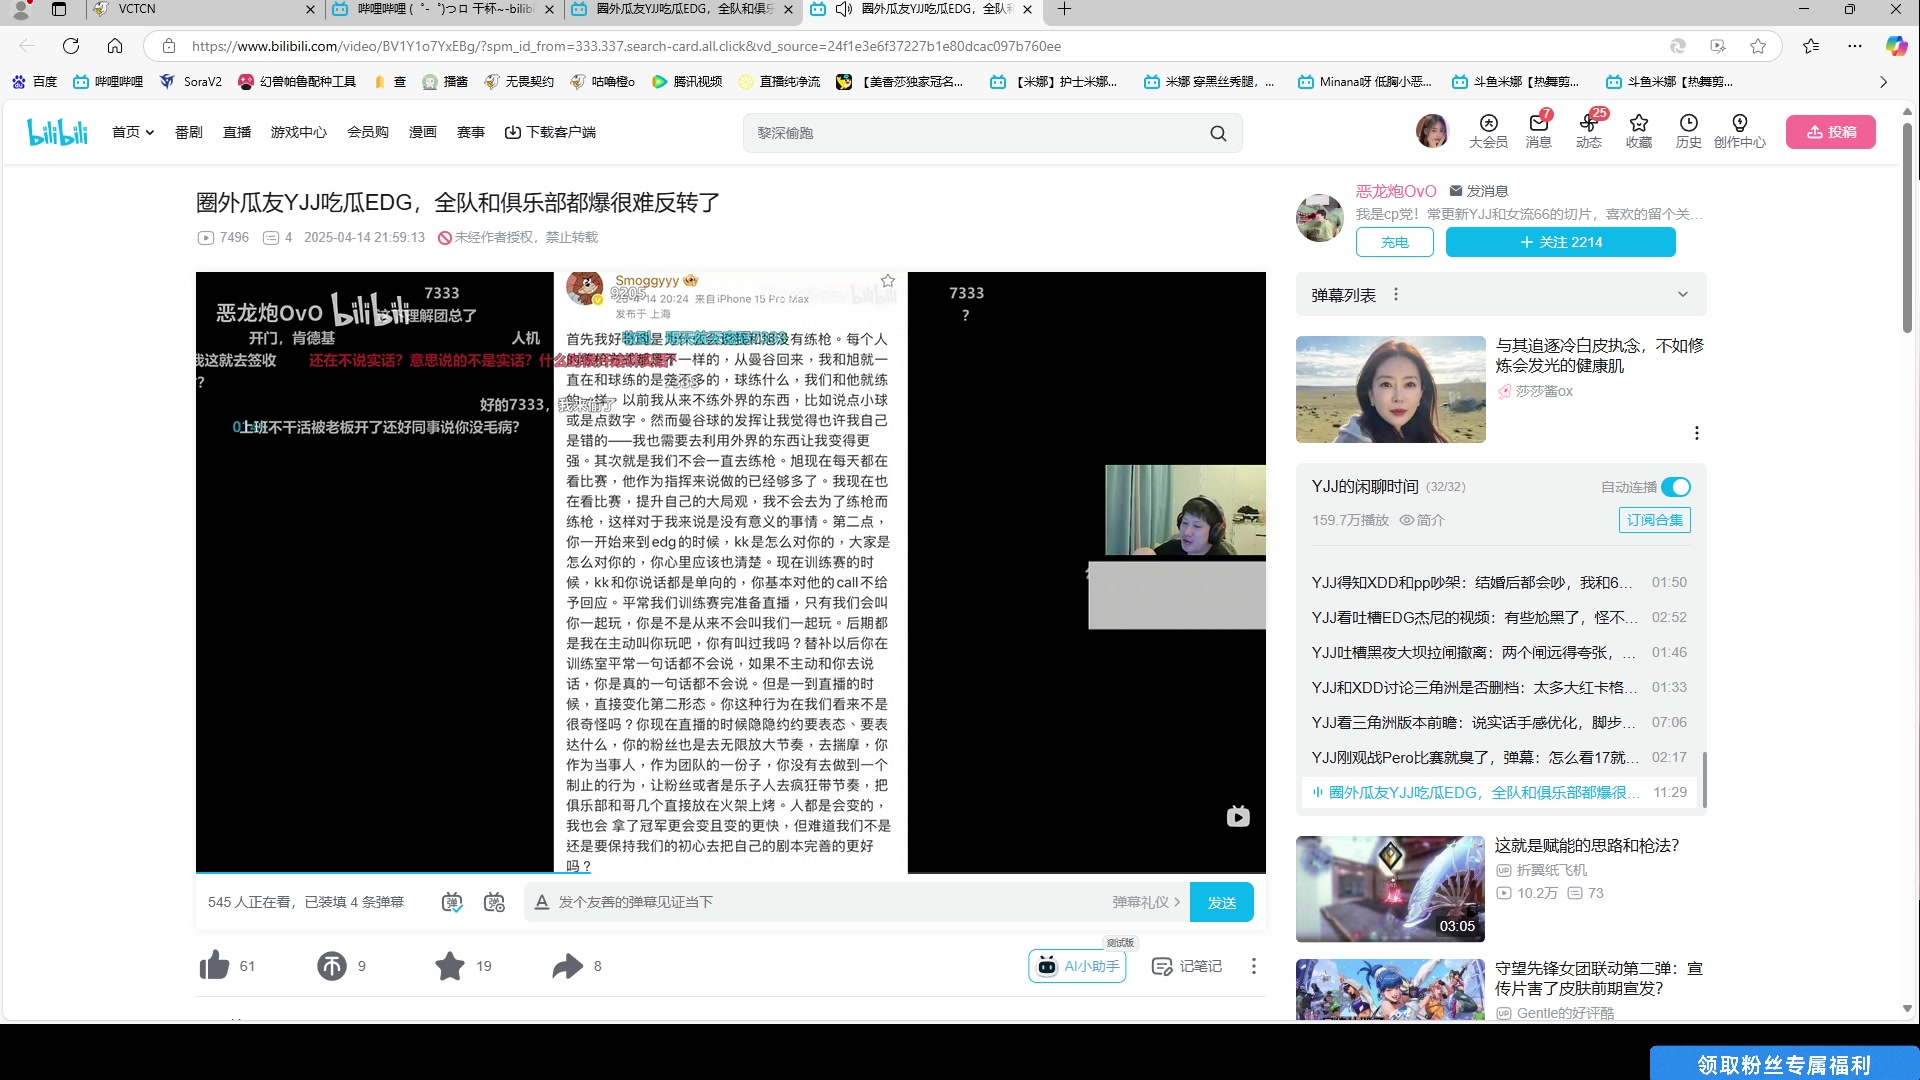The width and height of the screenshot is (1920, 1080).
Task: Open the 番剧 nav item
Action: pyautogui.click(x=189, y=132)
